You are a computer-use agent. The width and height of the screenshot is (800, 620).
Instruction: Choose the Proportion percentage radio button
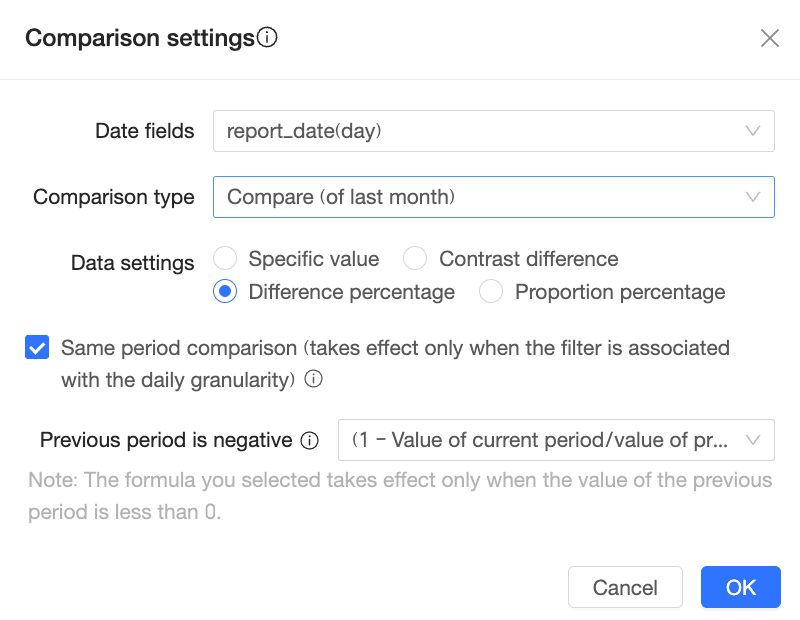click(491, 292)
